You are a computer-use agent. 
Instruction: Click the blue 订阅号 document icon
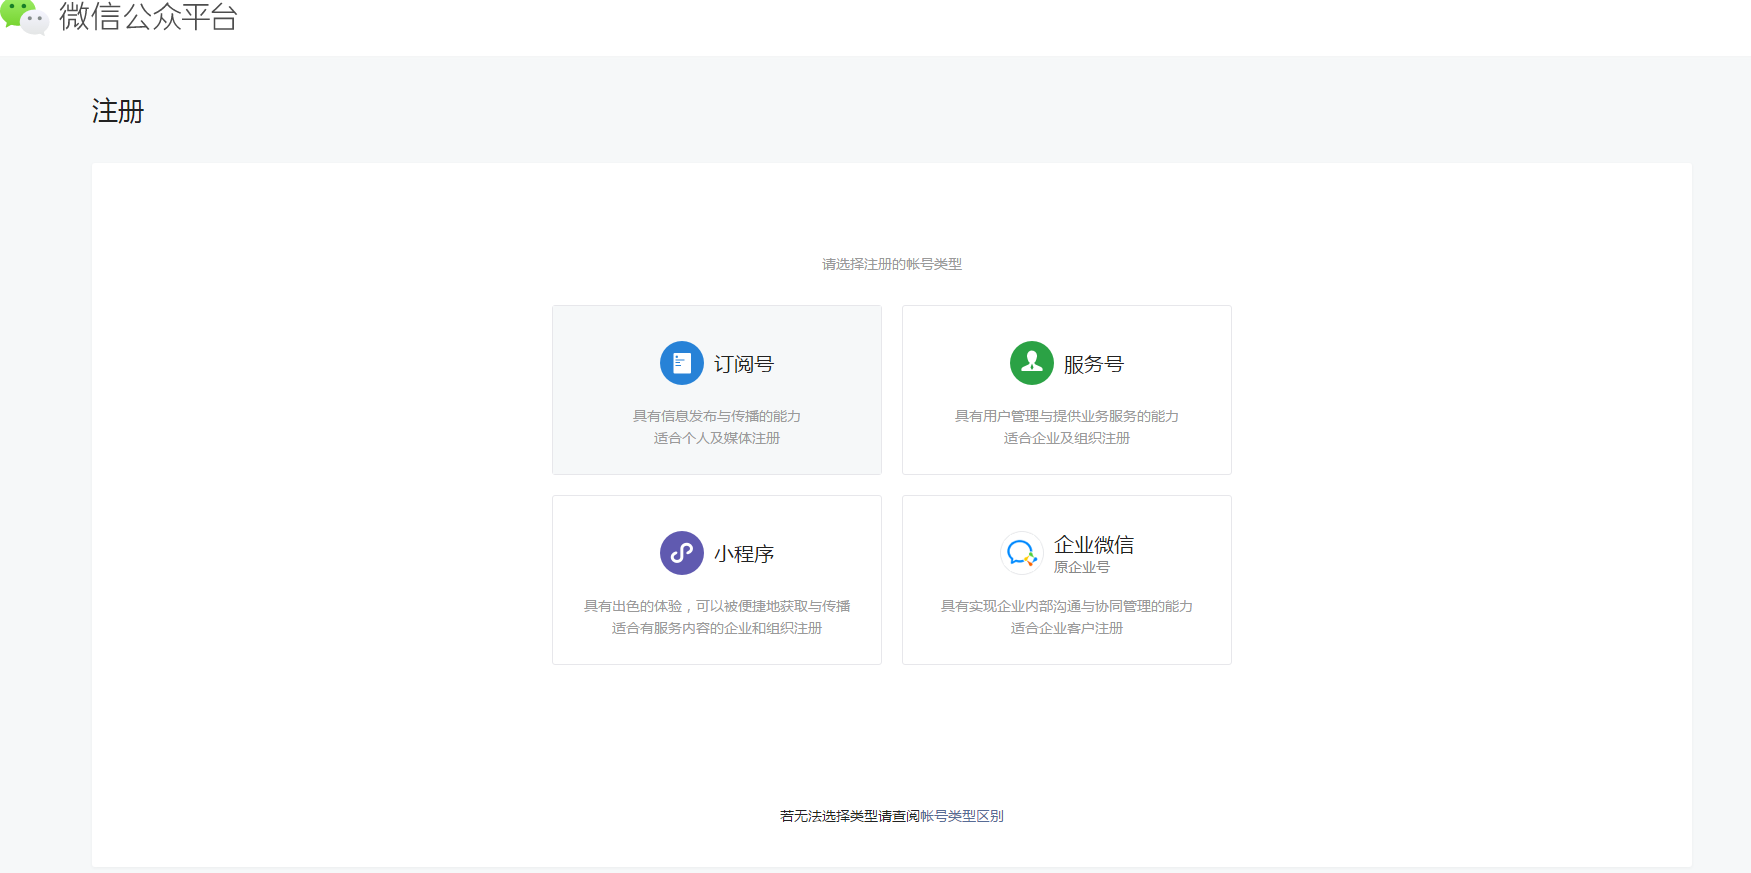[682, 363]
